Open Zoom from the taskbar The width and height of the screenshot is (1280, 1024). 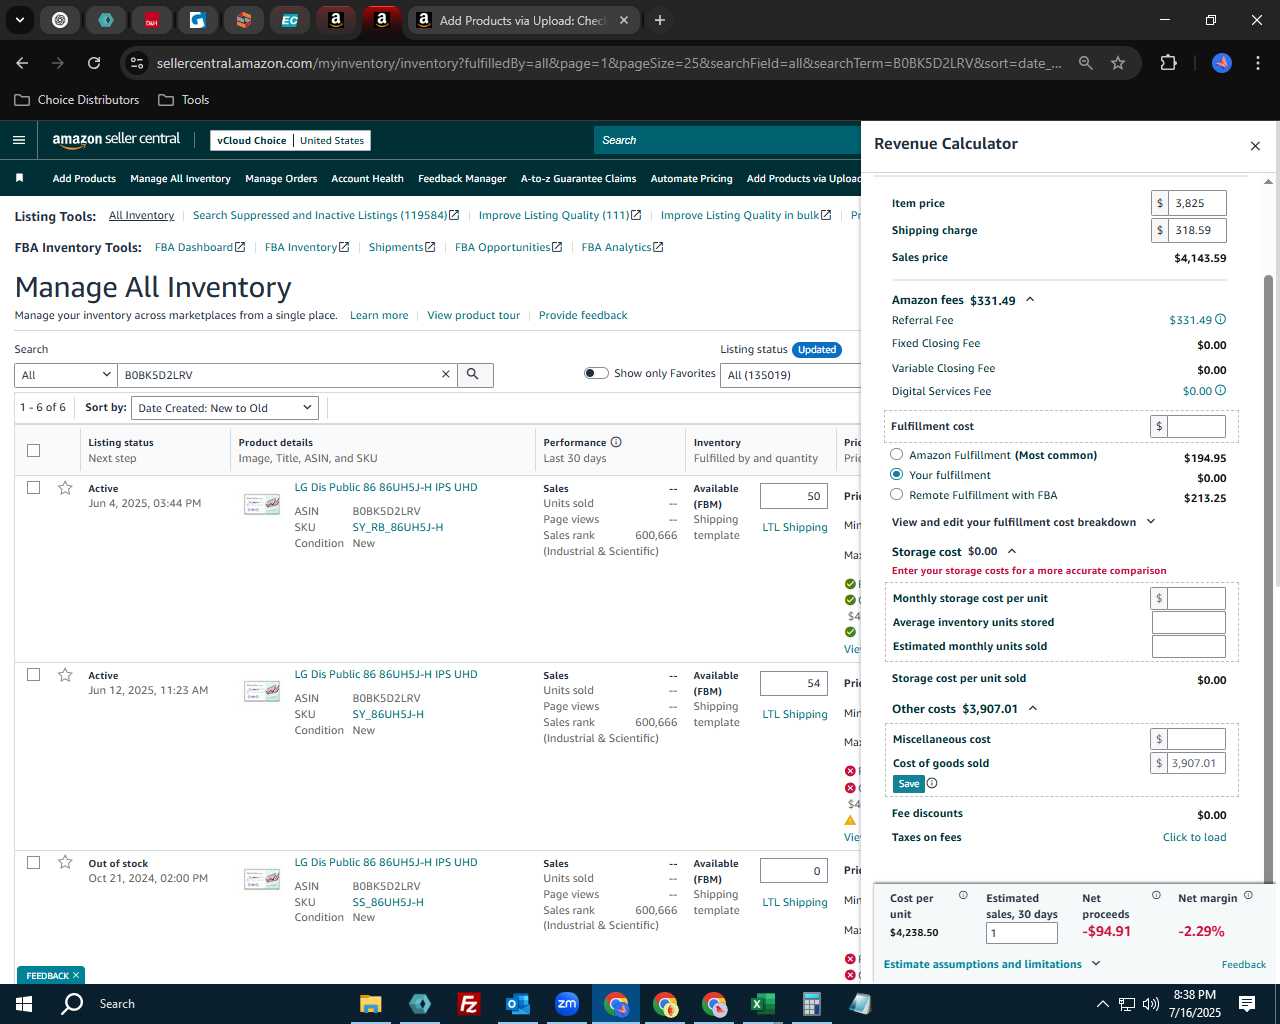[x=566, y=1004]
